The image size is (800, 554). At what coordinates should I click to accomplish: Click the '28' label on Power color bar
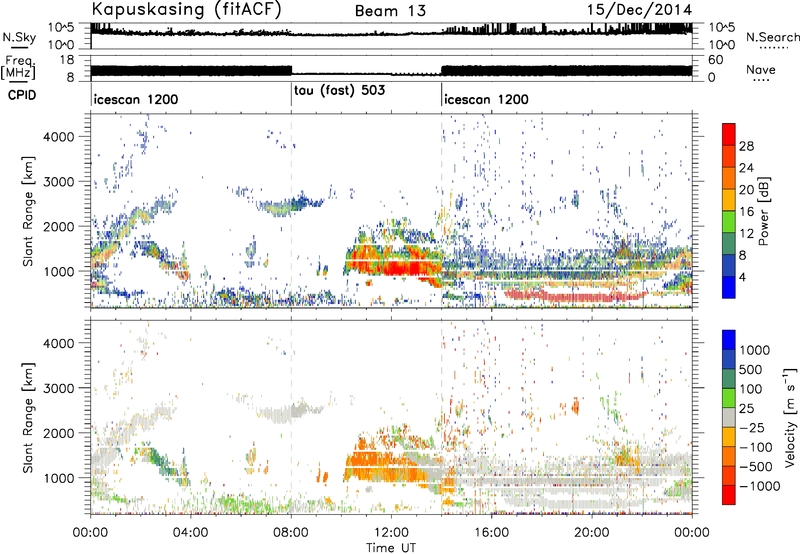click(x=746, y=146)
